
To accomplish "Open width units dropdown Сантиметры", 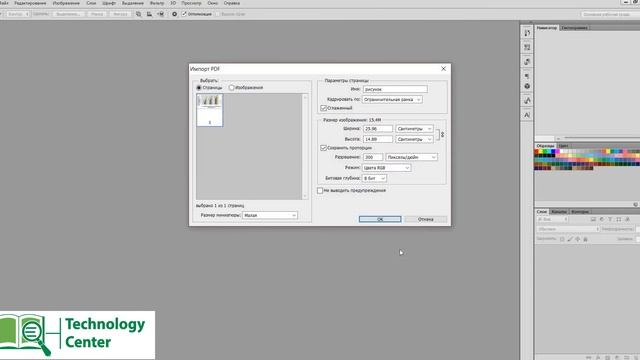I will click(x=414, y=129).
